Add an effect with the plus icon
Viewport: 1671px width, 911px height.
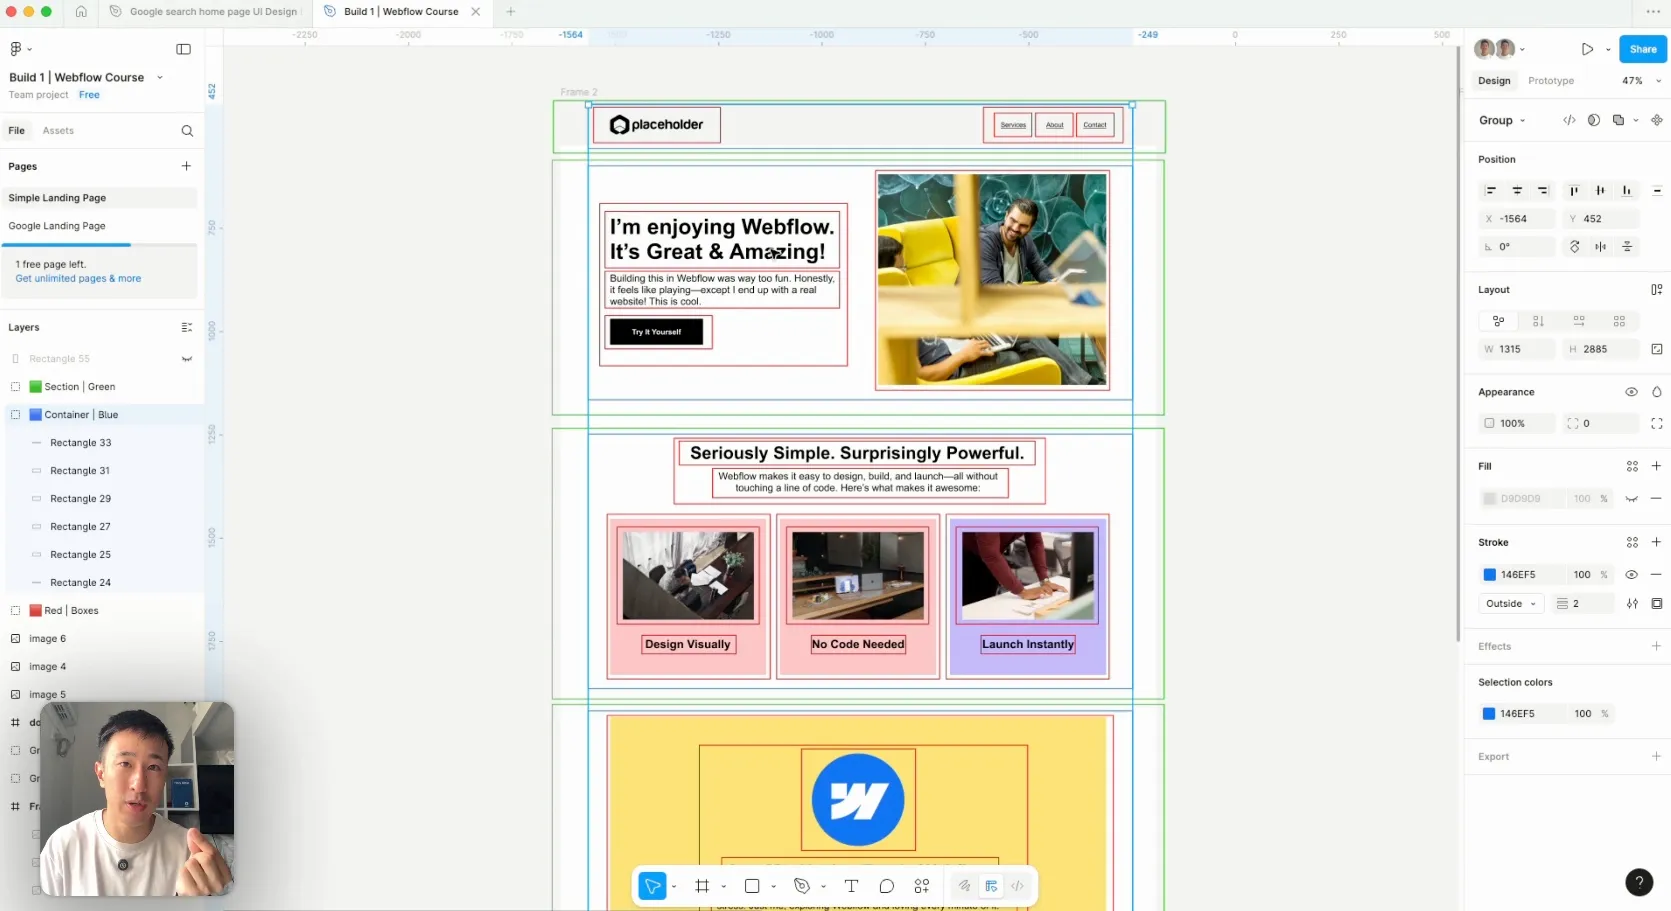click(x=1656, y=646)
